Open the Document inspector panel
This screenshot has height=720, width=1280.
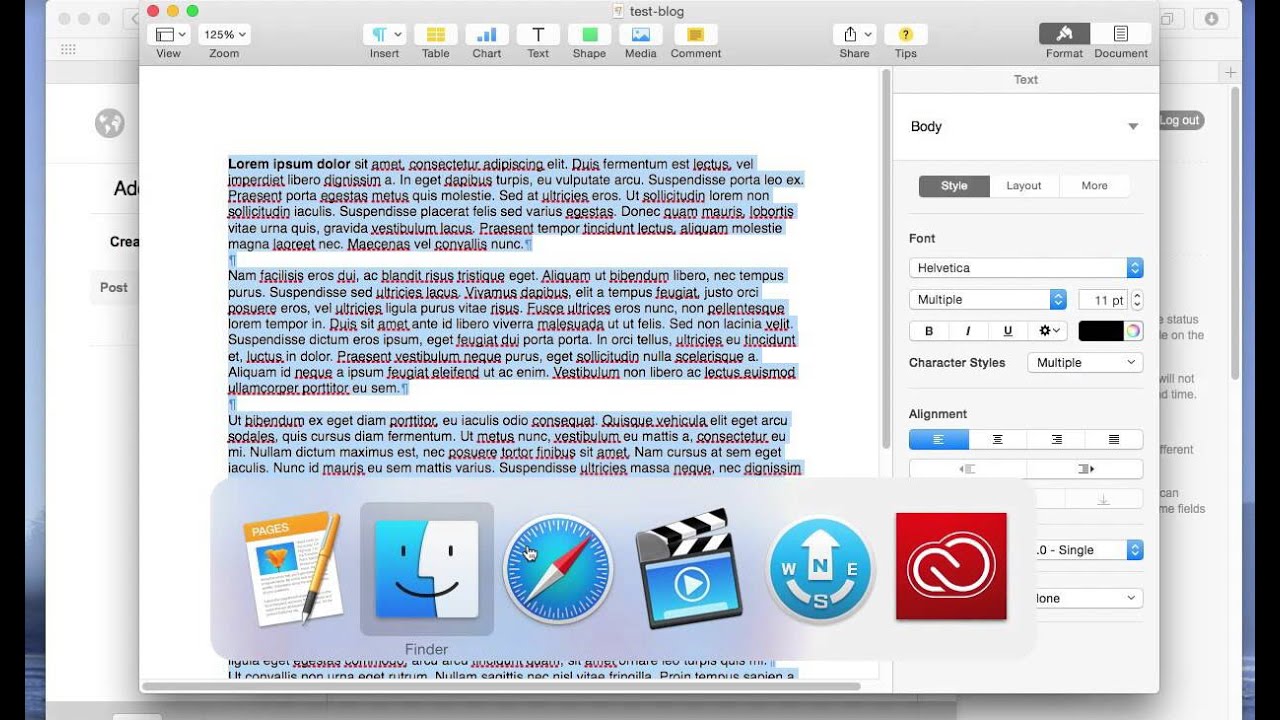pos(1121,34)
